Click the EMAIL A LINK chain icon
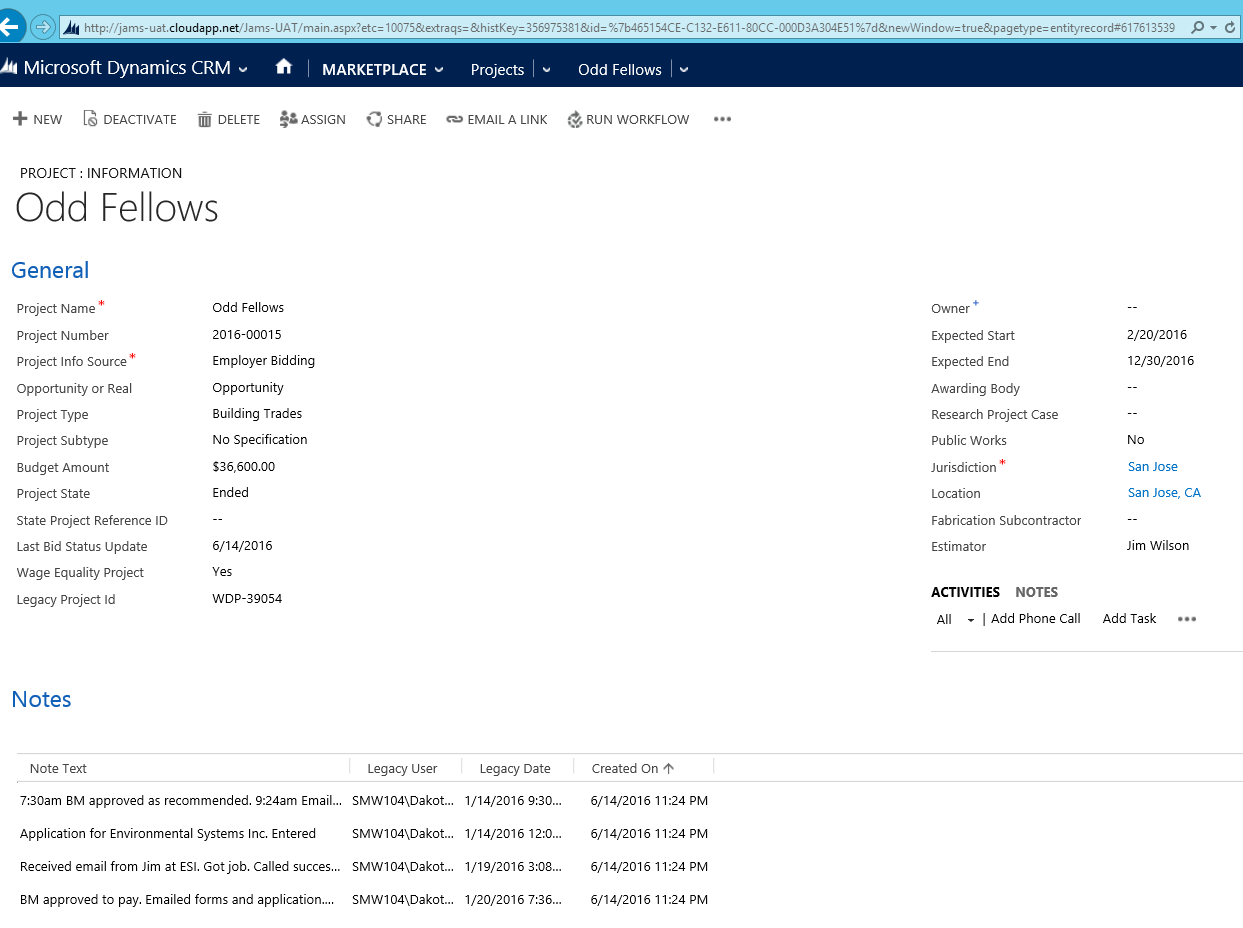 tap(455, 120)
